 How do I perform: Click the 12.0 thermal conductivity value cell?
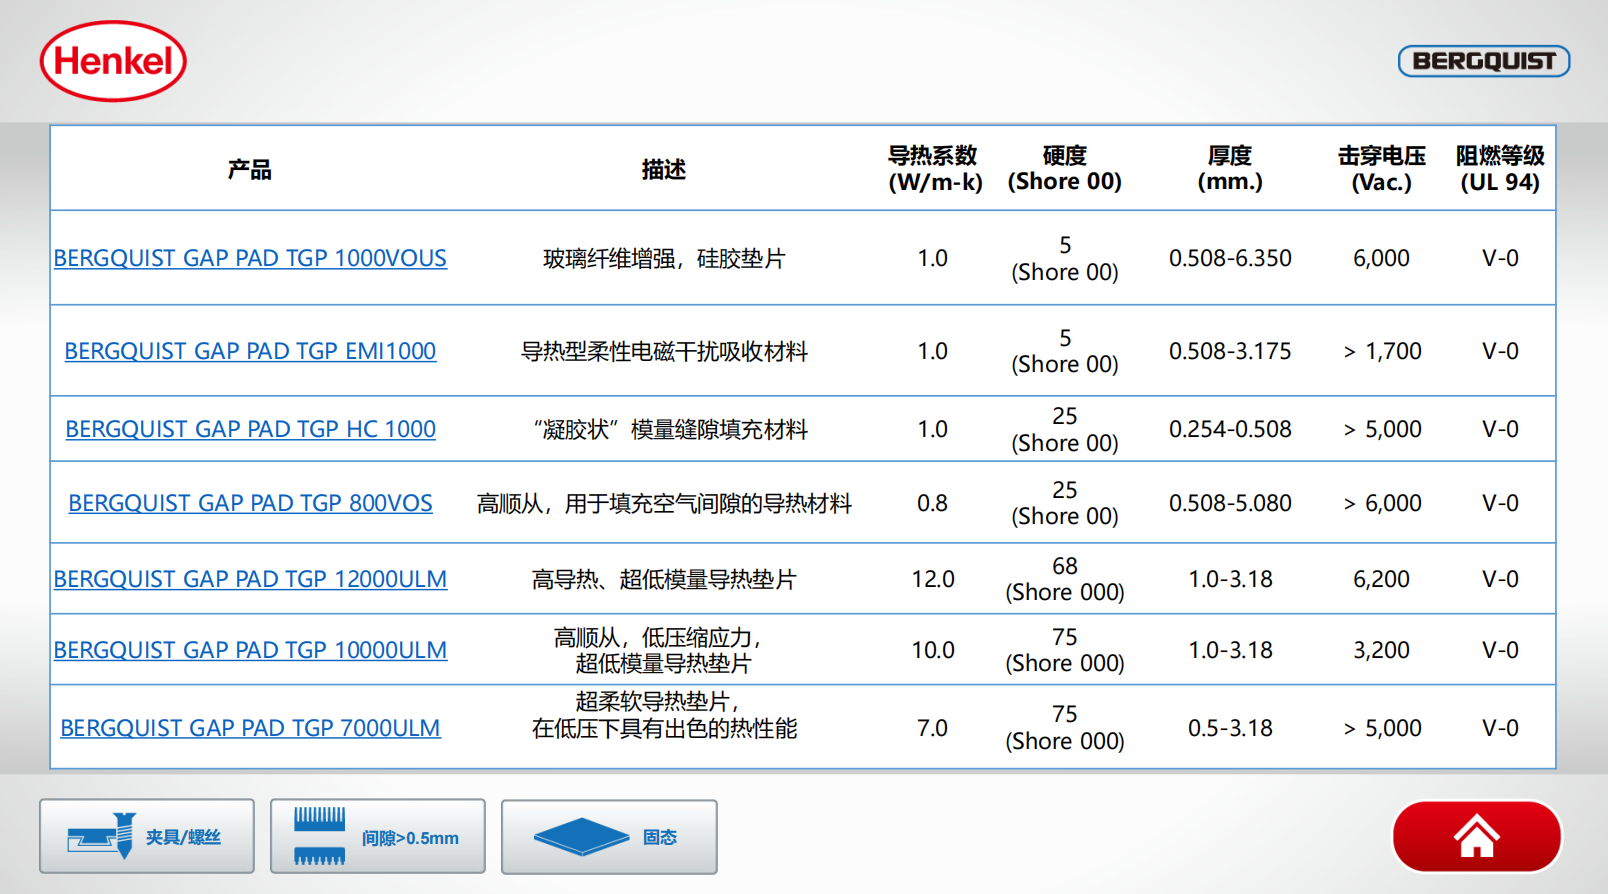click(x=933, y=579)
